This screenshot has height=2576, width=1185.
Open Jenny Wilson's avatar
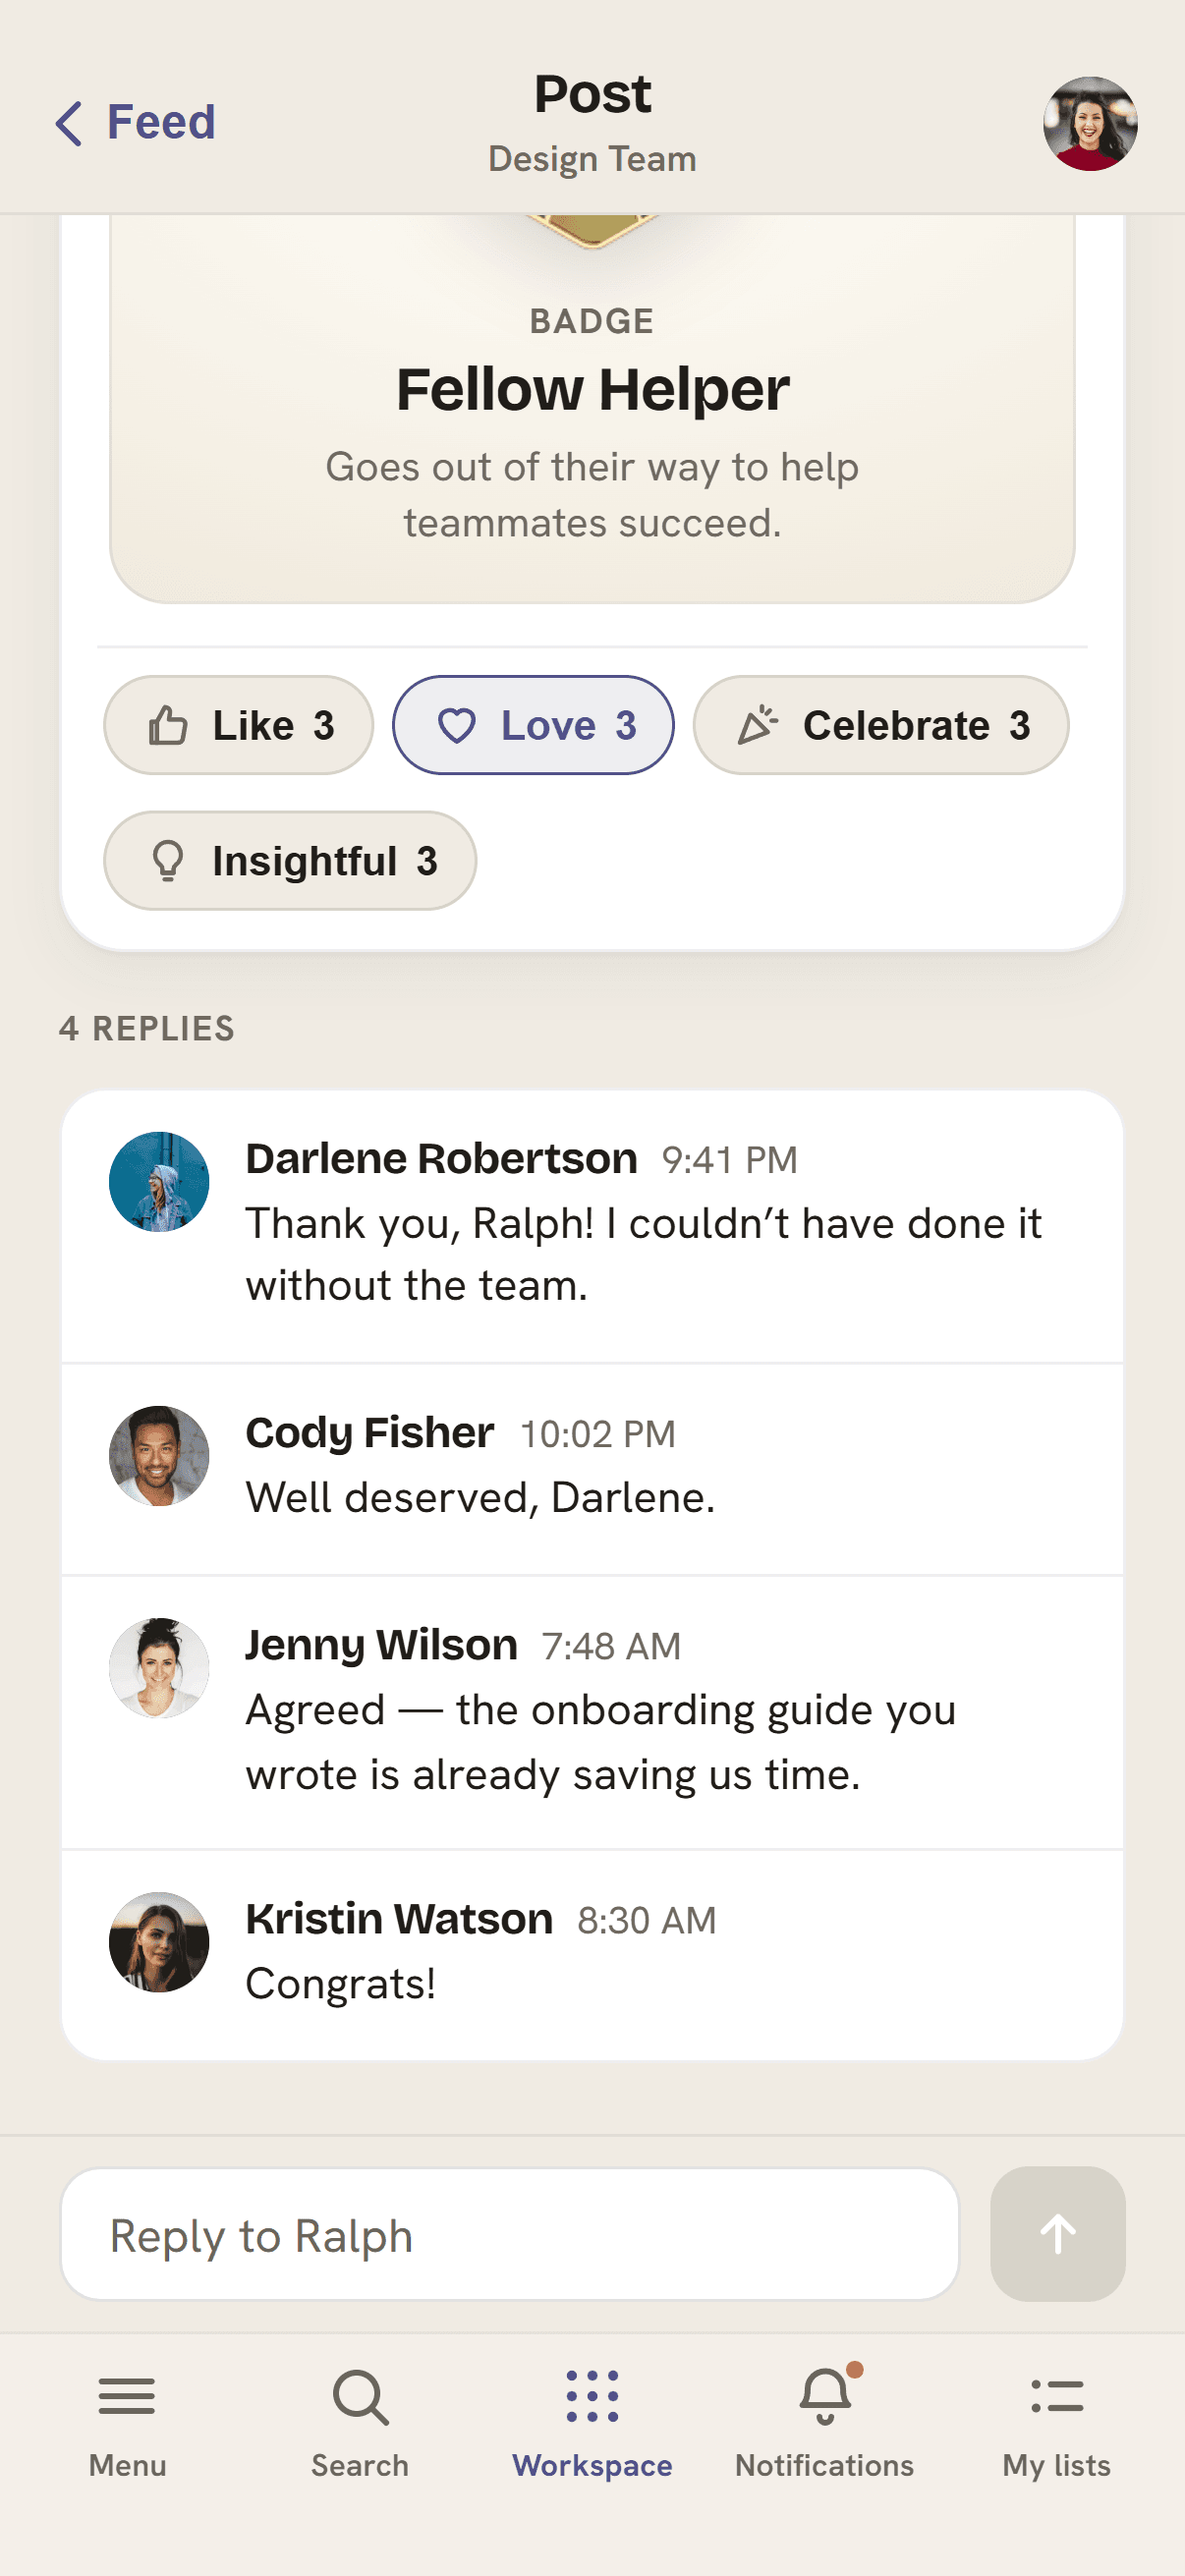coord(159,1667)
